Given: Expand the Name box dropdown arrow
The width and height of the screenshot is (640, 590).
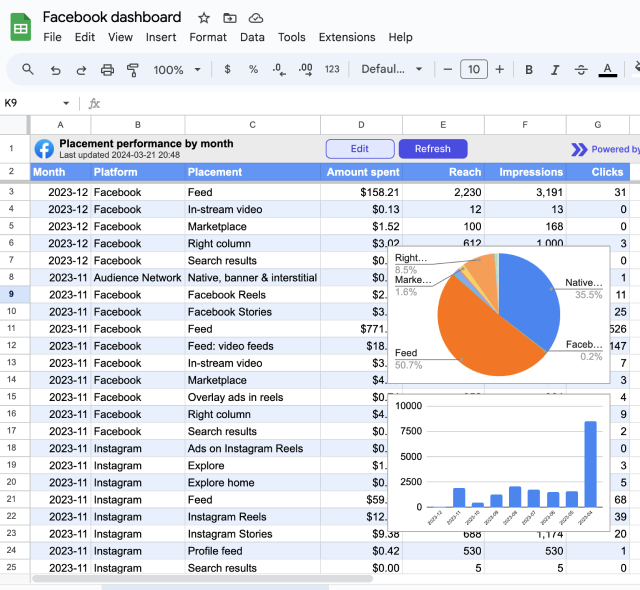Looking at the screenshot, I should (x=66, y=103).
